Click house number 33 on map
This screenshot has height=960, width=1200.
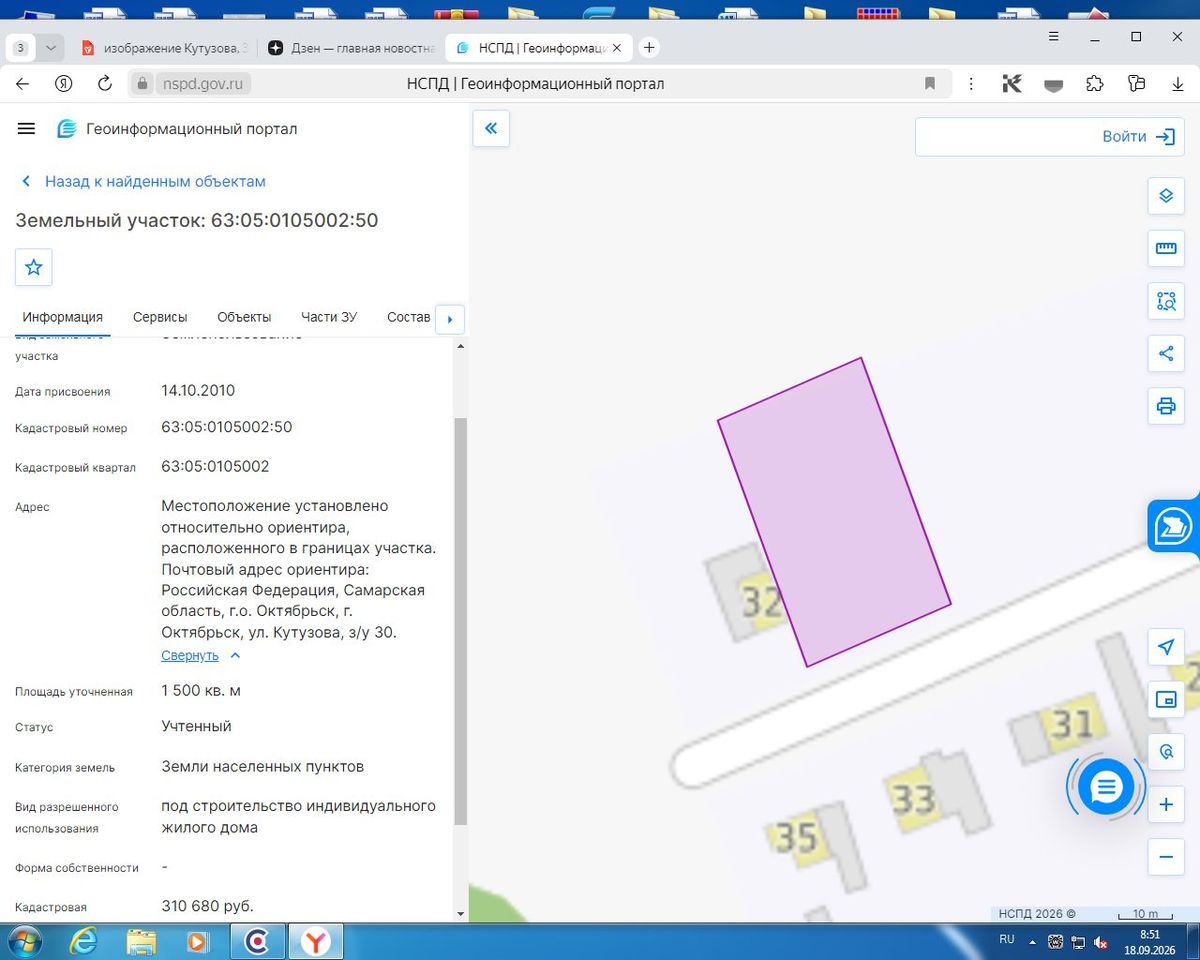[913, 799]
